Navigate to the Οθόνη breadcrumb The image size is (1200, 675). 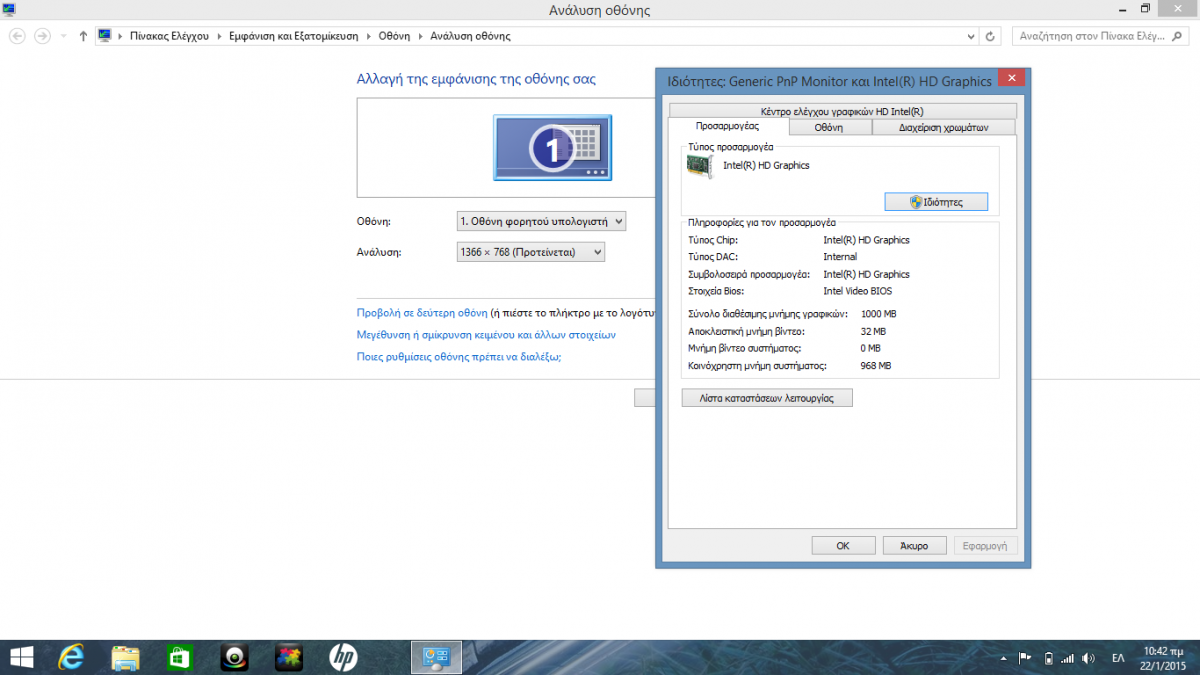pyautogui.click(x=394, y=36)
